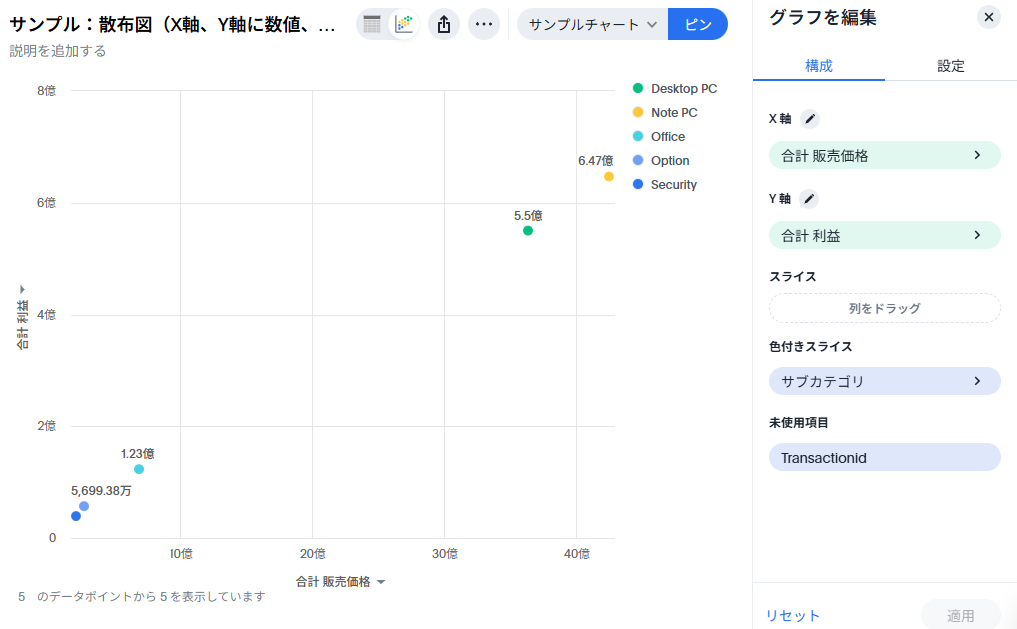Click the share/export icon
Image resolution: width=1017 pixels, height=629 pixels.
pos(444,24)
